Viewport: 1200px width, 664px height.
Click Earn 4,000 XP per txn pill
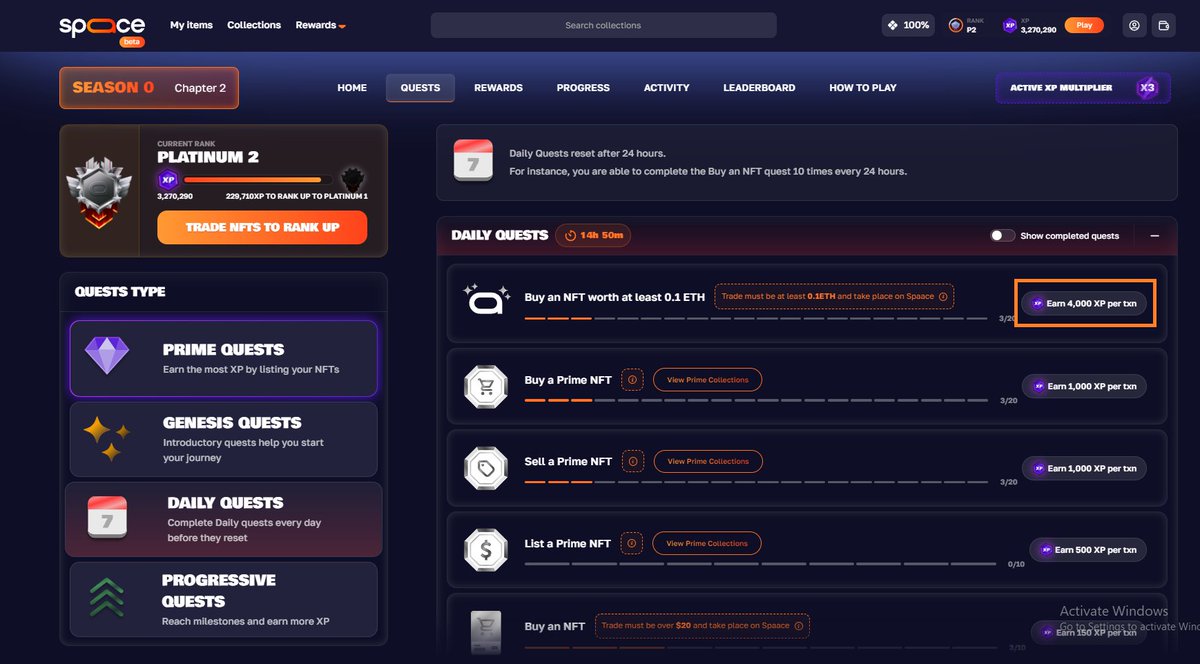point(1084,302)
